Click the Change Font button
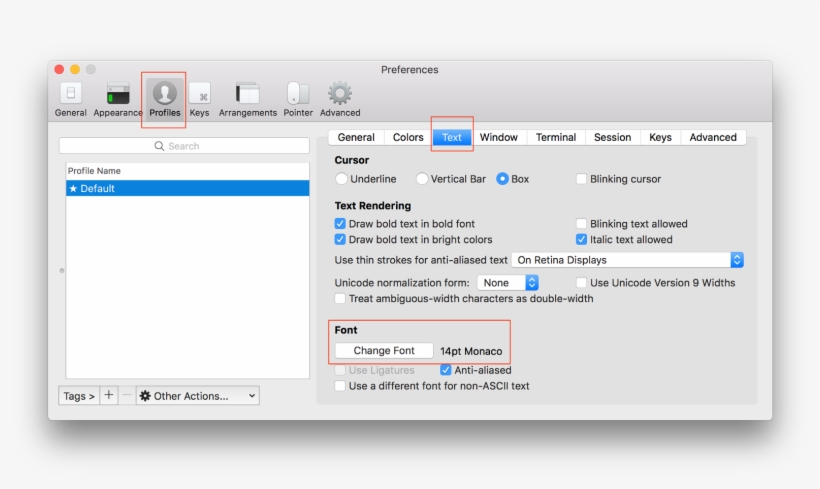 pos(384,351)
